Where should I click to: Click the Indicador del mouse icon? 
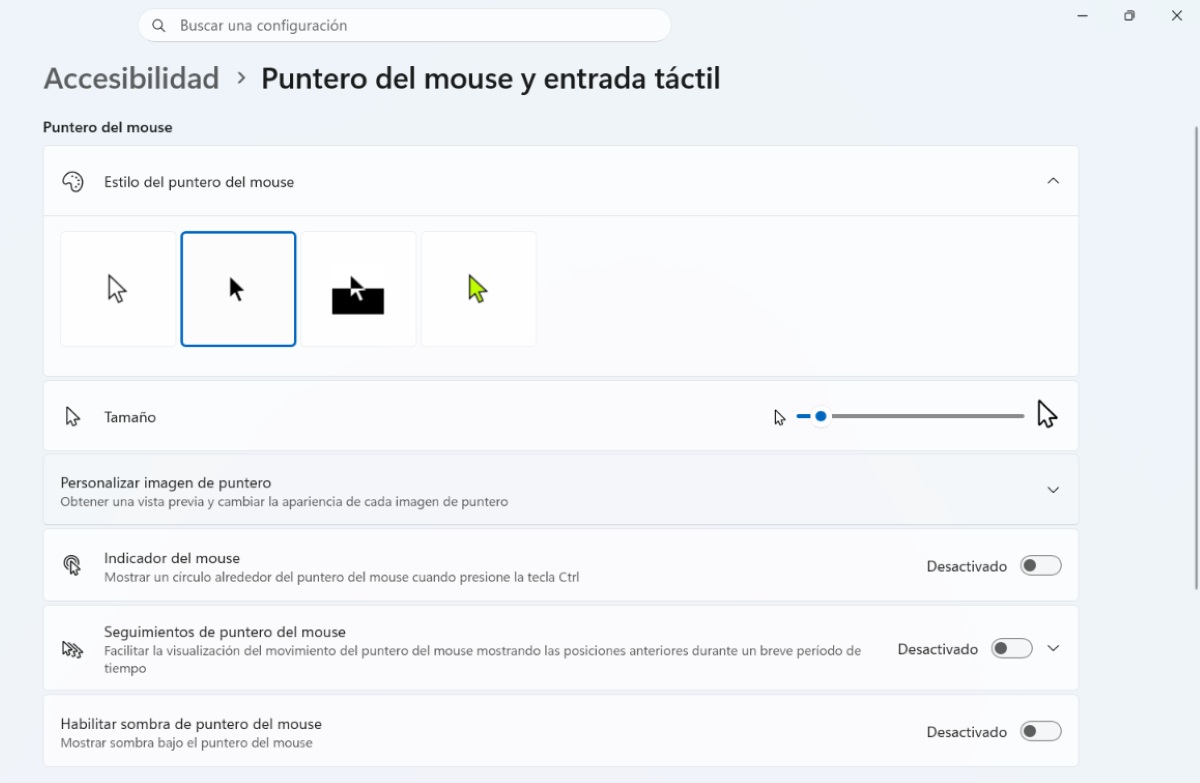[72, 565]
